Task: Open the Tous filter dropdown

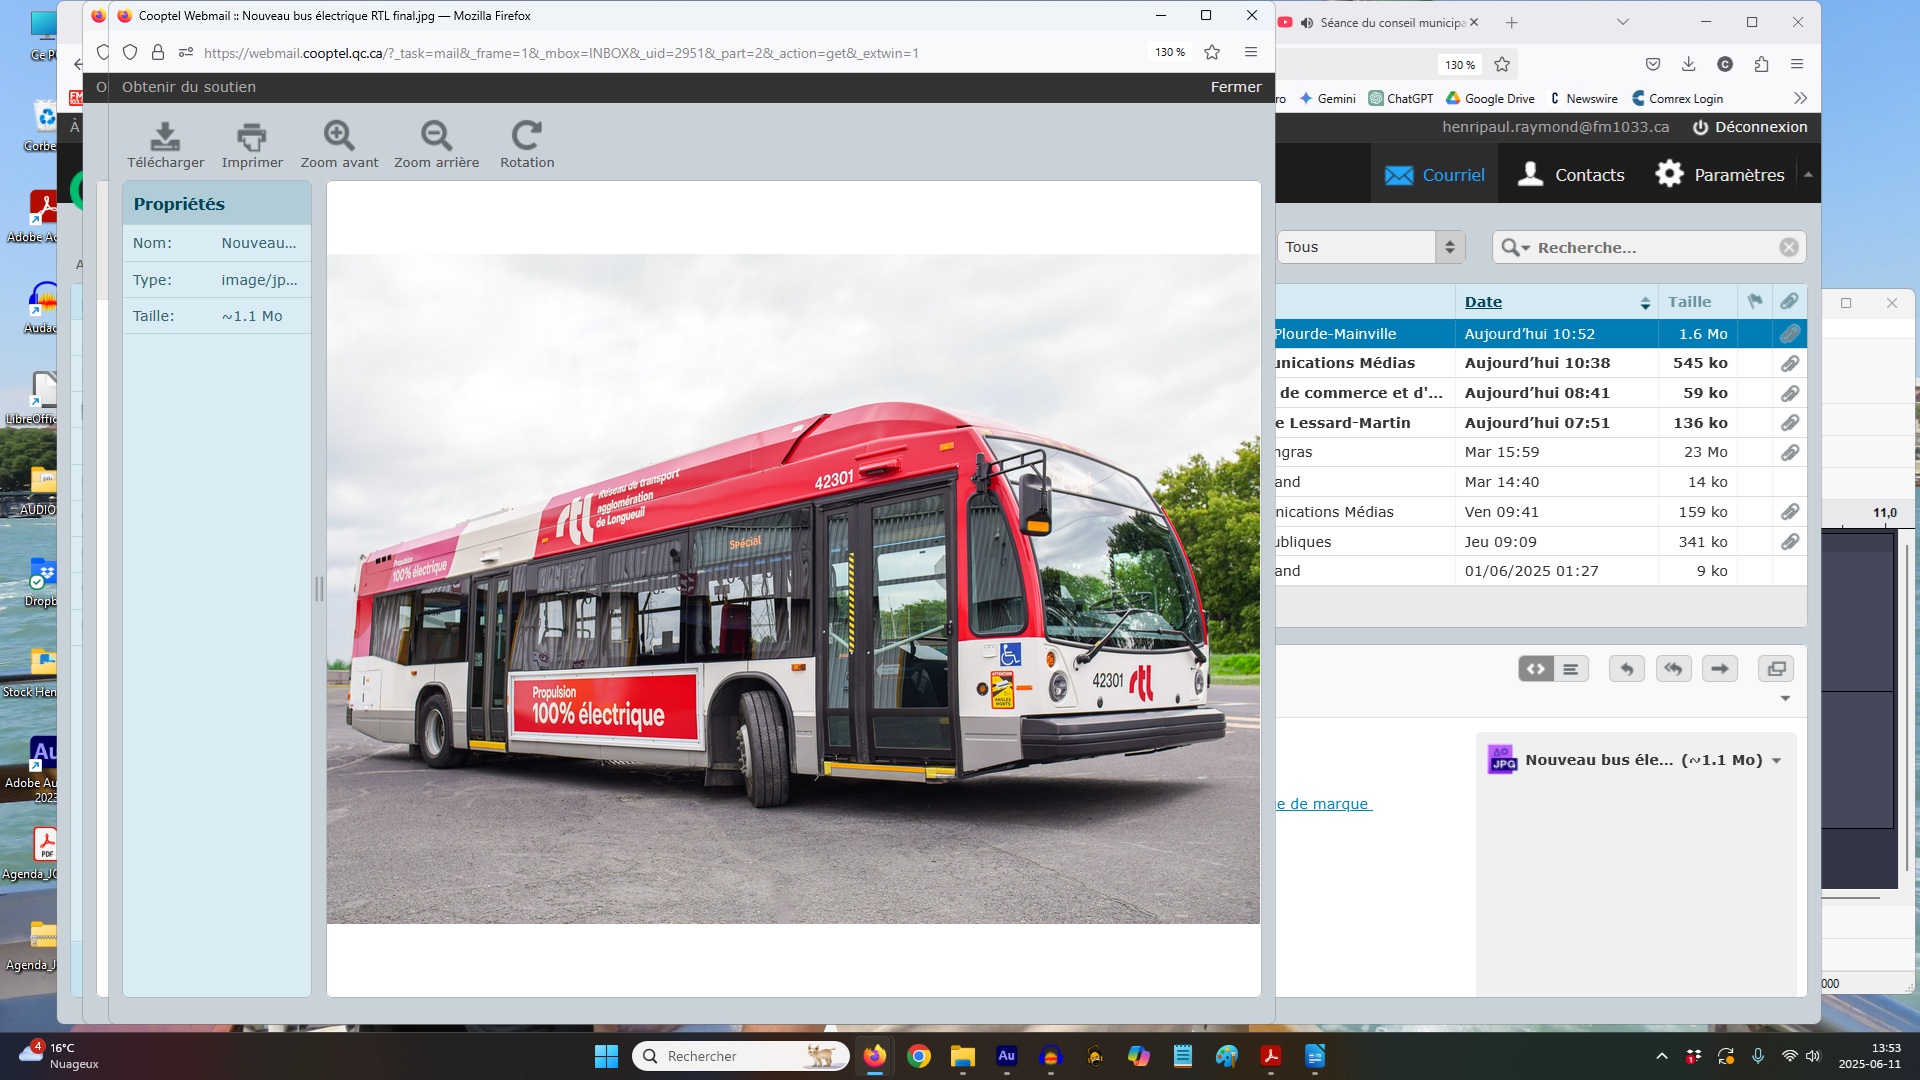Action: [x=1370, y=247]
